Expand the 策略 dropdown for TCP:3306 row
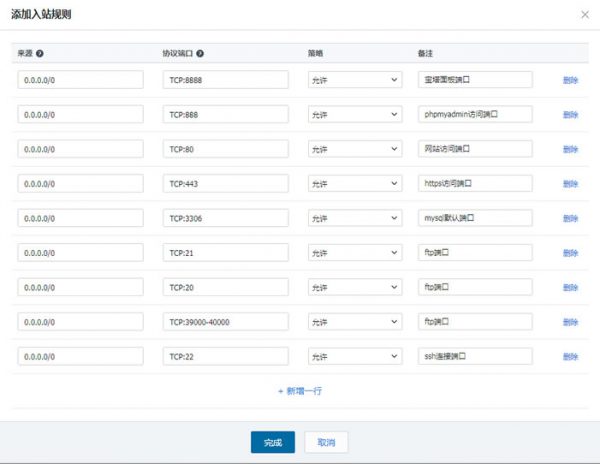600x464 pixels. click(347, 218)
